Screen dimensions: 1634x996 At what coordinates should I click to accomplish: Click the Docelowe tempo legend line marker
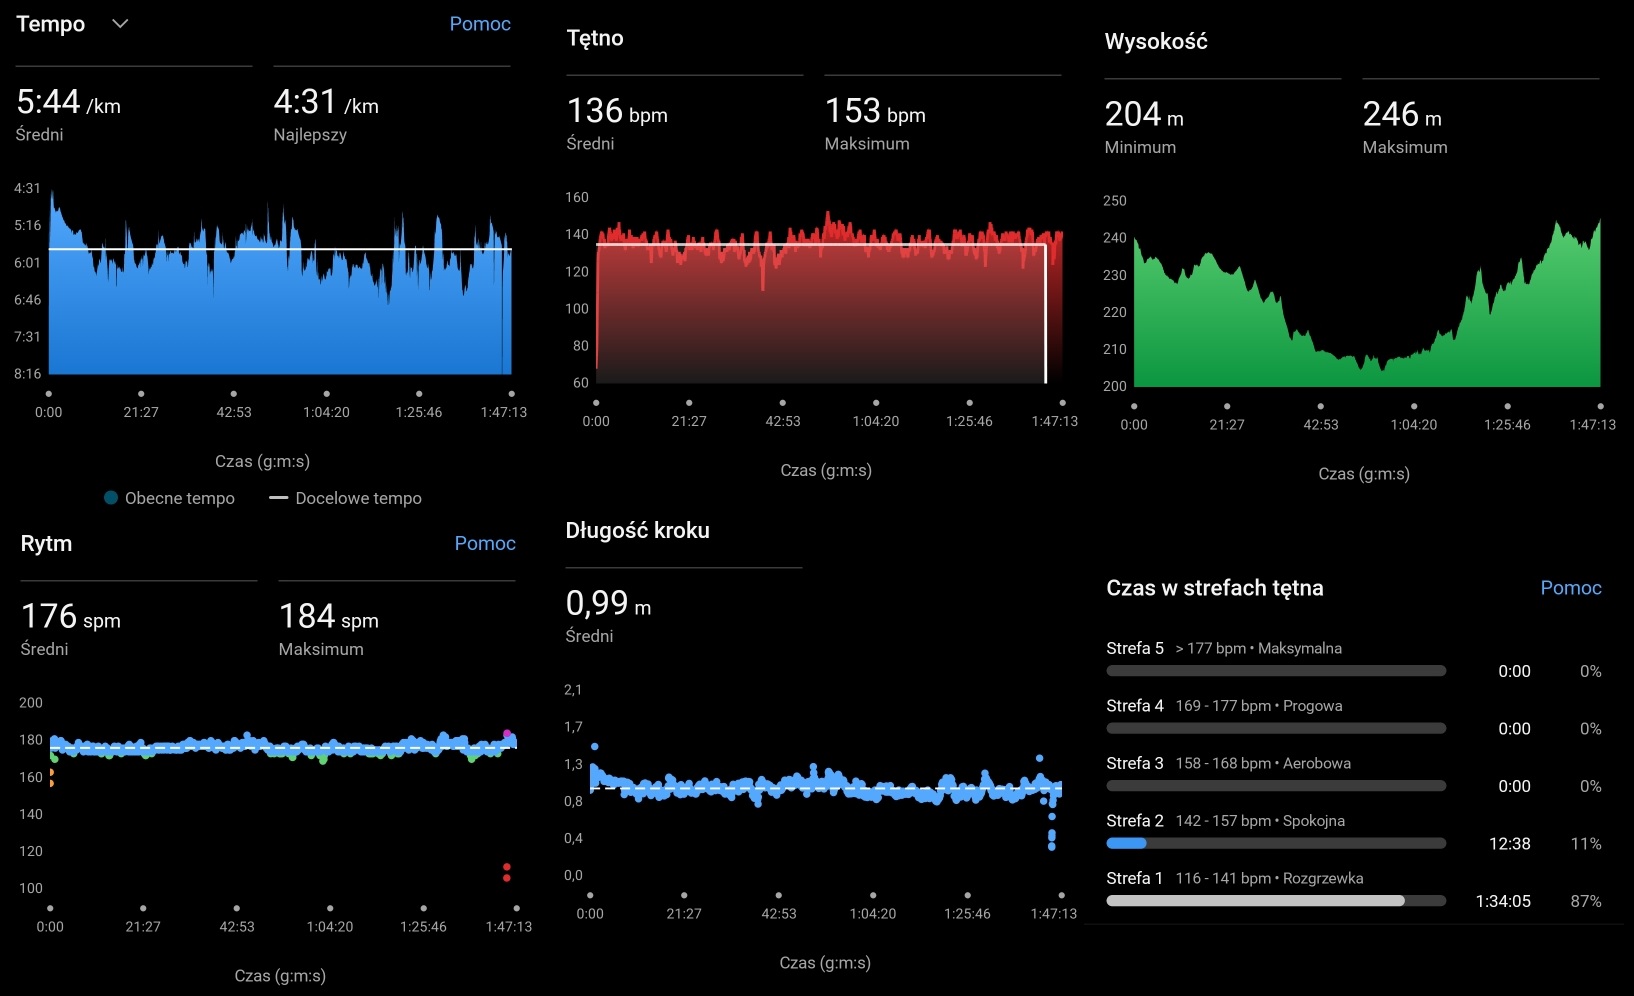pyautogui.click(x=278, y=498)
